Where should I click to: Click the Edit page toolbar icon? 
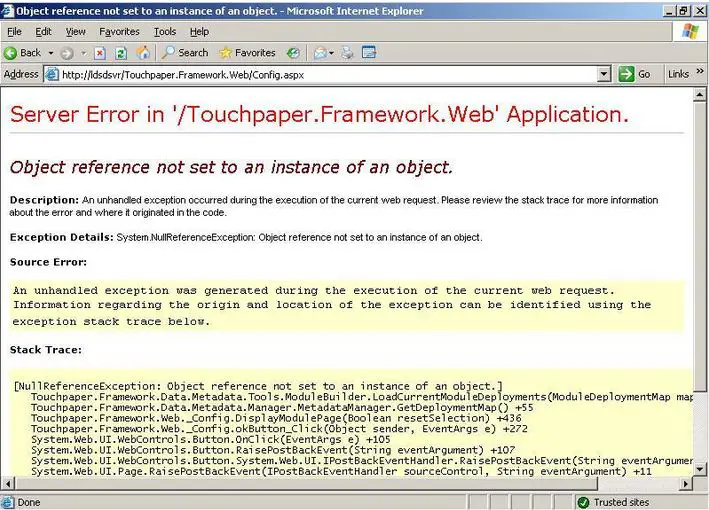point(369,52)
